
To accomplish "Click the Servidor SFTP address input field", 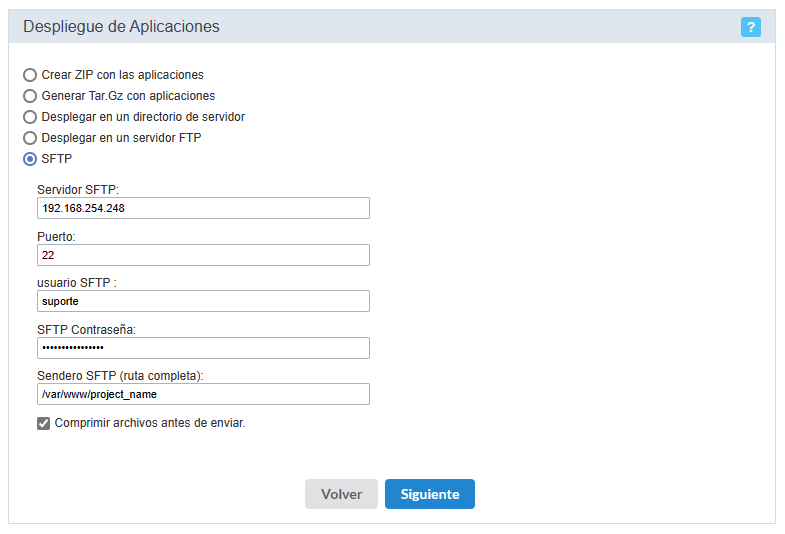I will [x=203, y=208].
